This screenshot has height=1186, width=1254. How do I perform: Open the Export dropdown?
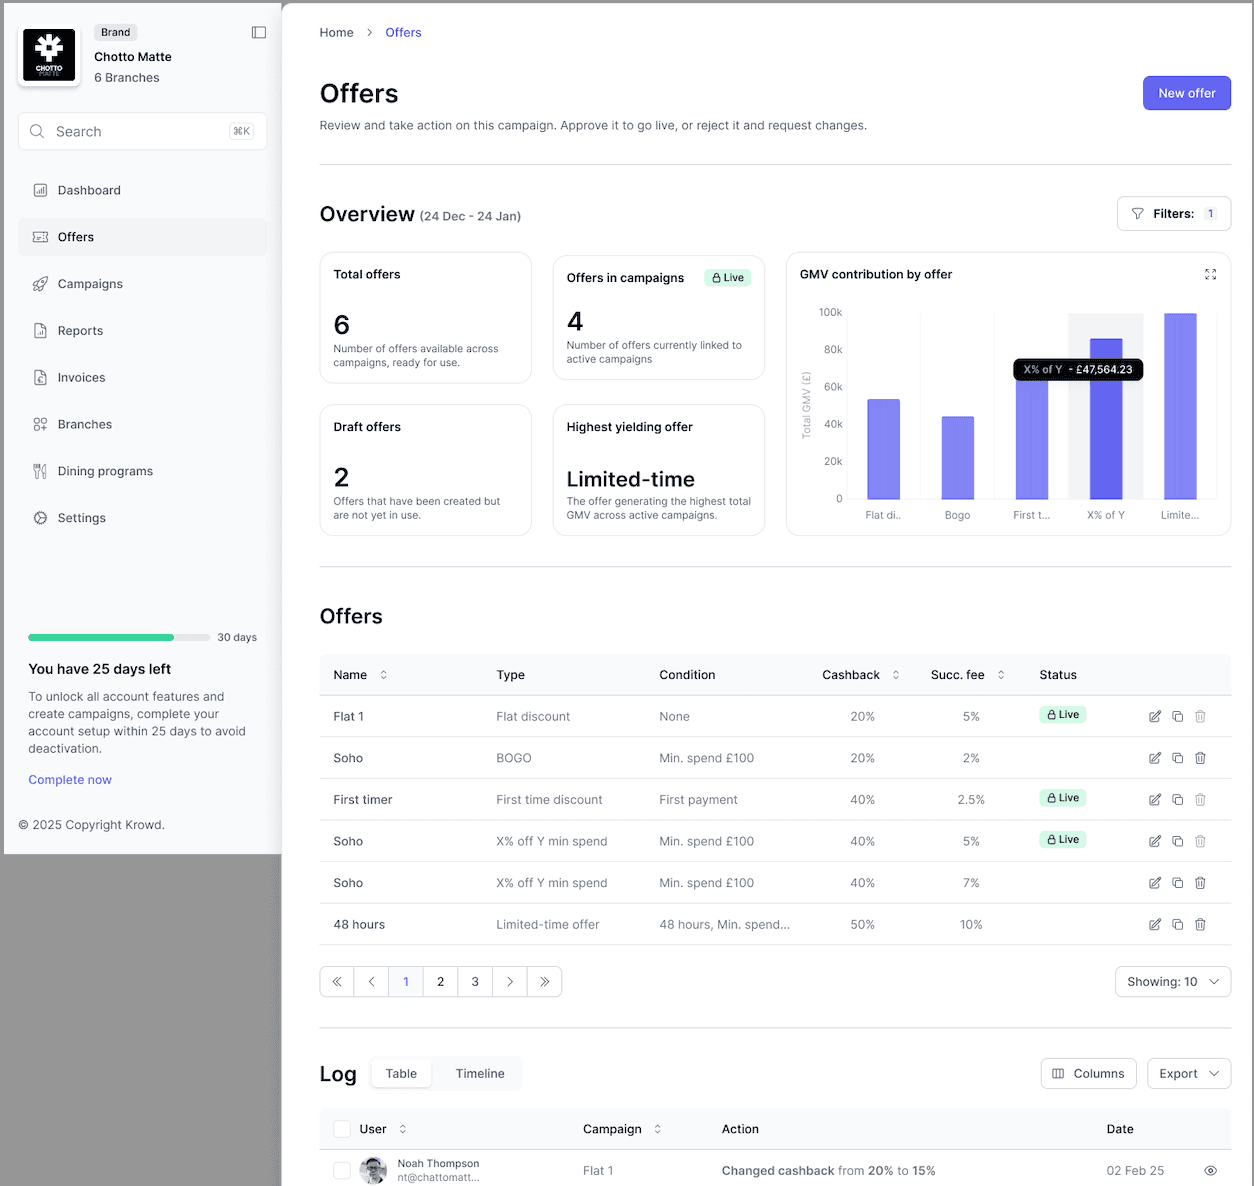click(x=1188, y=1074)
